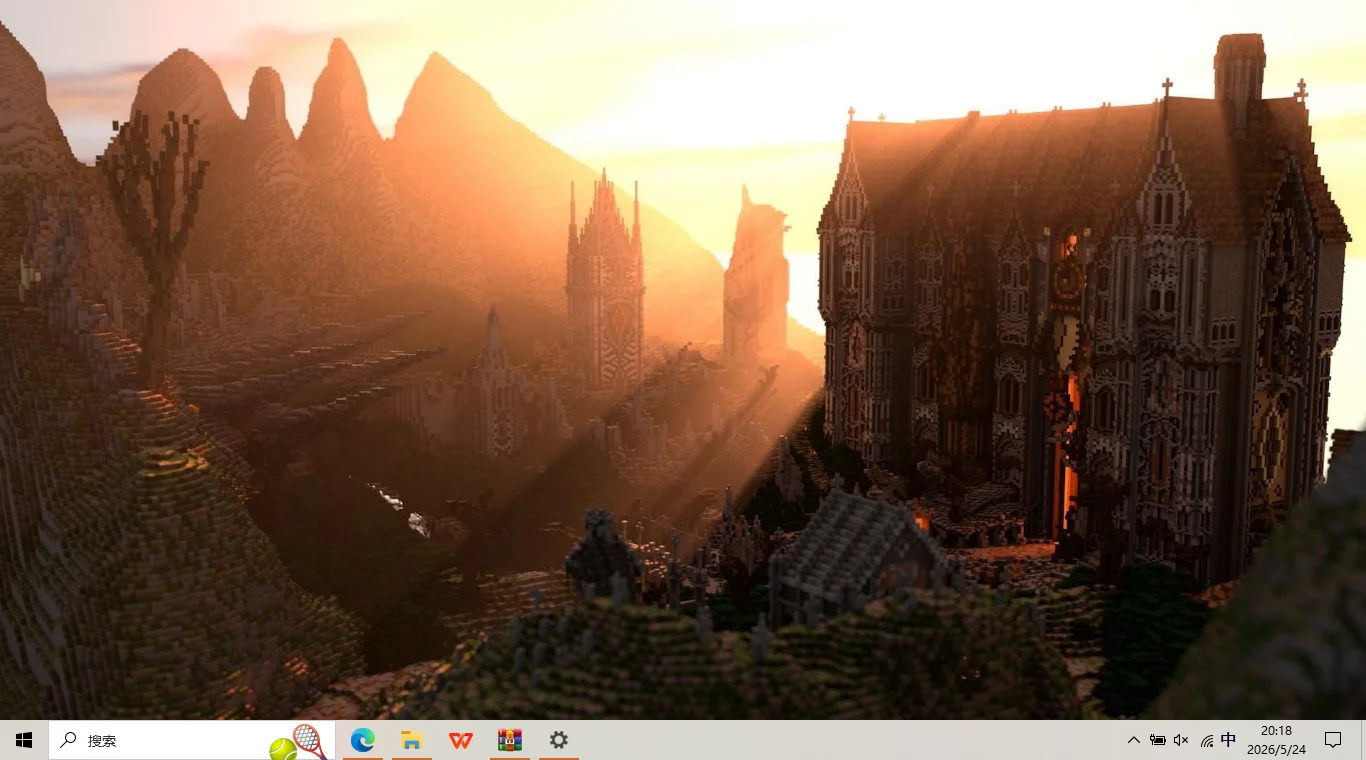Open File Explorer from the taskbar
The image size is (1366, 760).
(x=411, y=740)
